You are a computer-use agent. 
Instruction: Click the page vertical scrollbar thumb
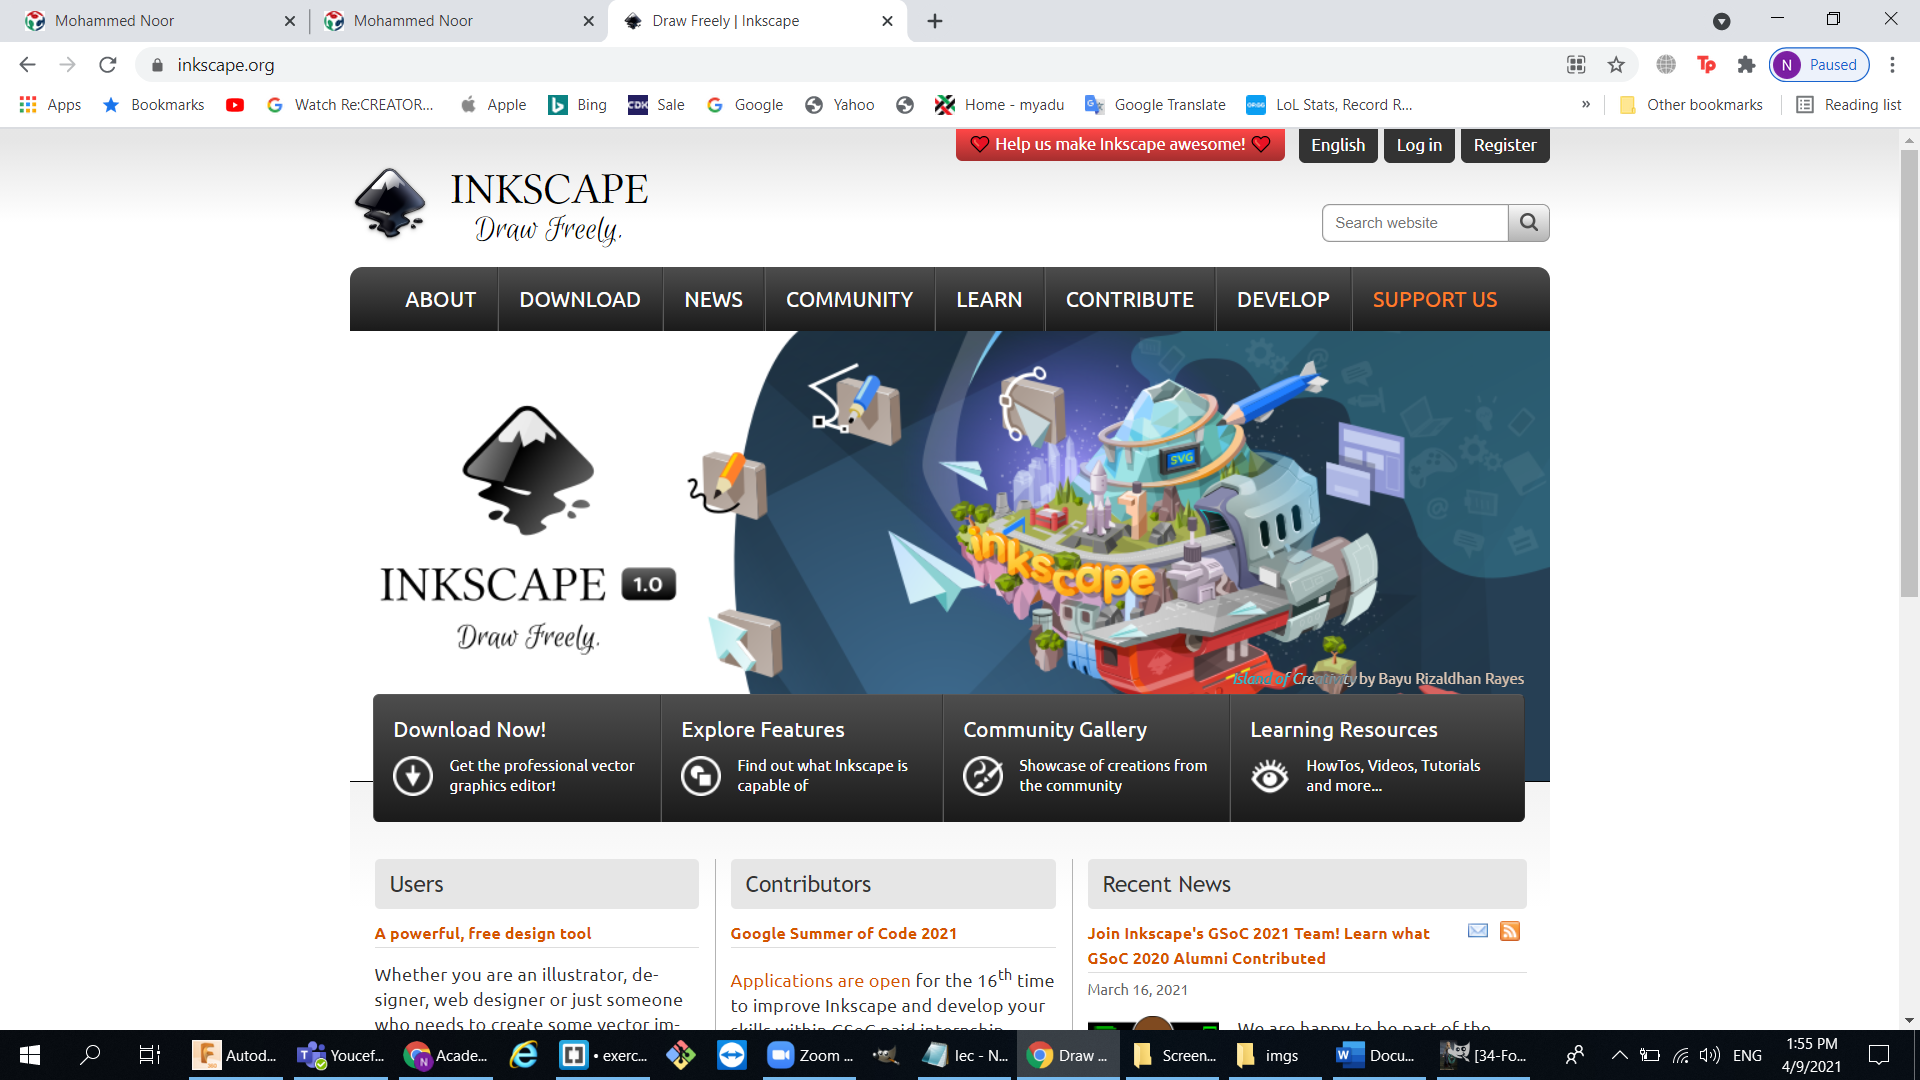[1909, 373]
